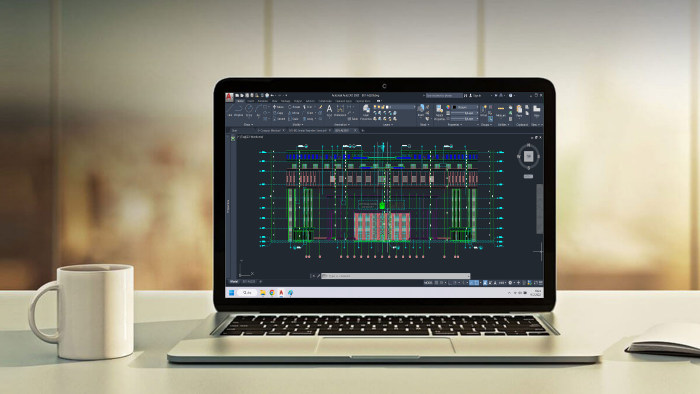
Task: Select the Line draw tool
Action: [230, 111]
